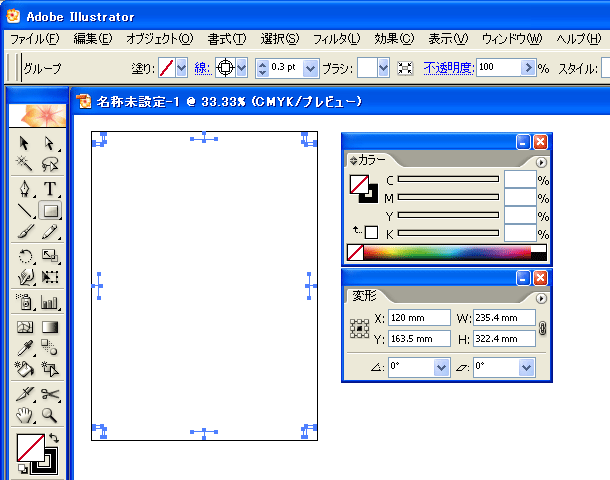610x480 pixels.
Task: Select the Hand tool
Action: (25, 415)
